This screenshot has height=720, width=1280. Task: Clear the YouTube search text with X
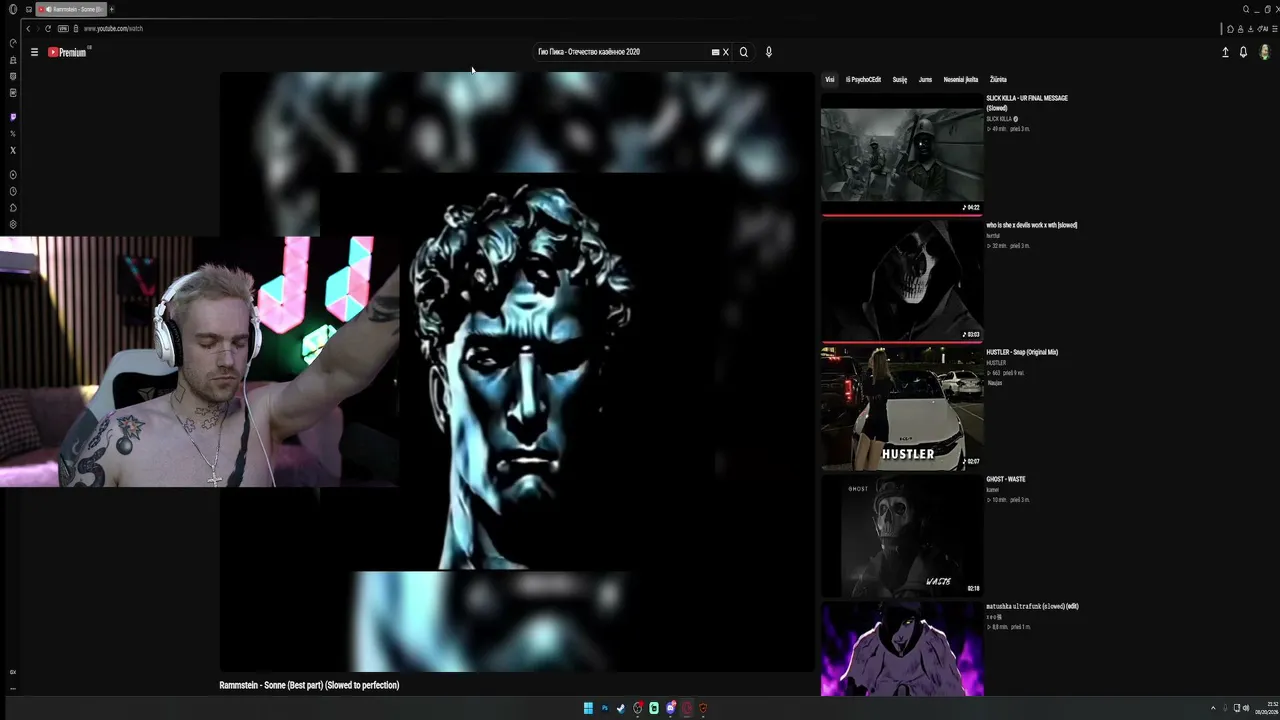tap(726, 52)
